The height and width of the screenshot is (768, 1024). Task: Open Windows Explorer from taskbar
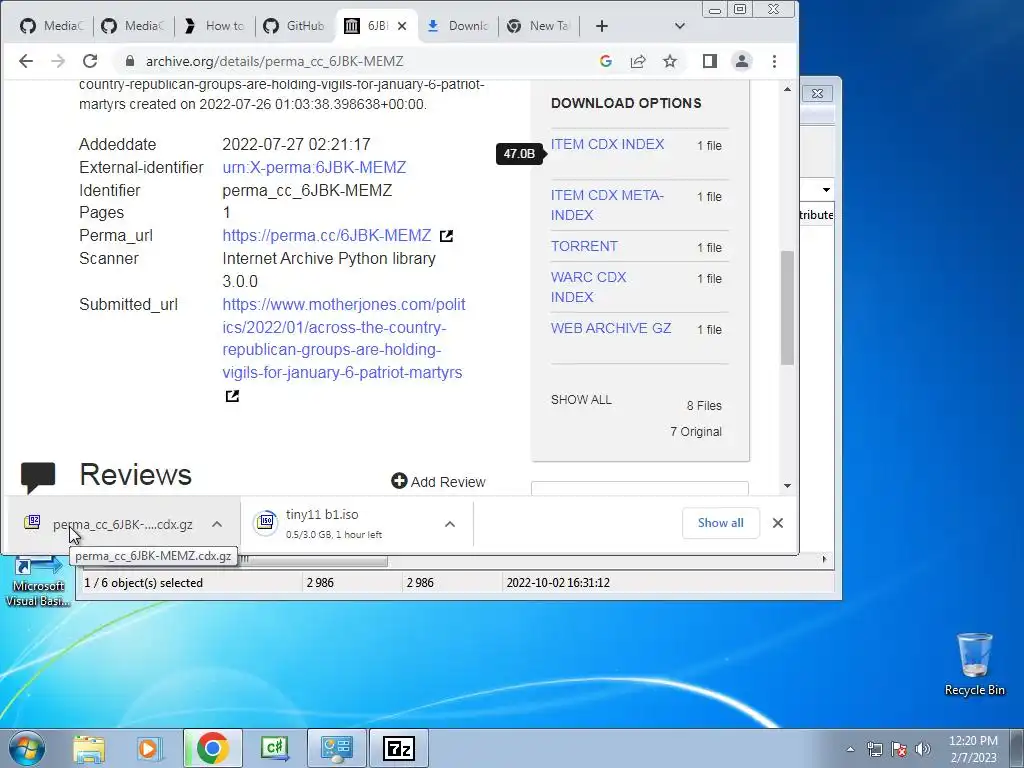[89, 748]
